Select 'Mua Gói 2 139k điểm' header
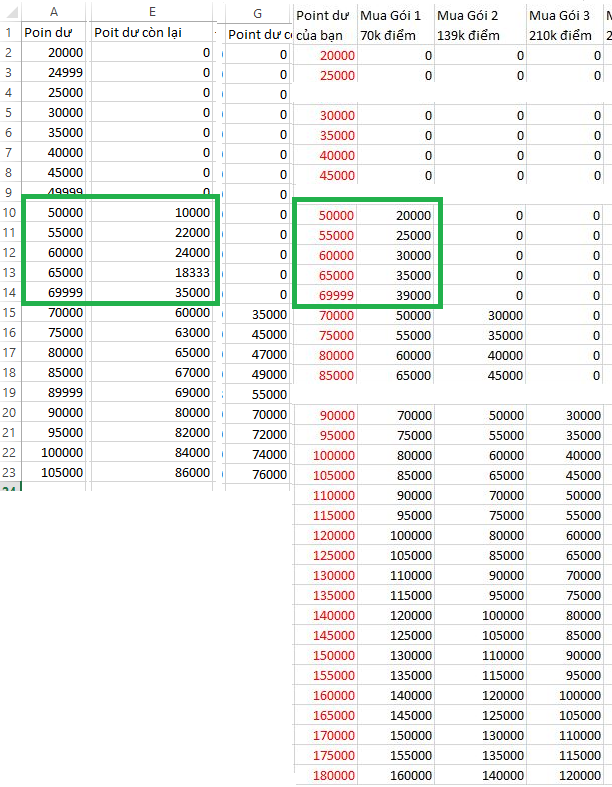Screen dimensions: 612x787 [x=480, y=25]
